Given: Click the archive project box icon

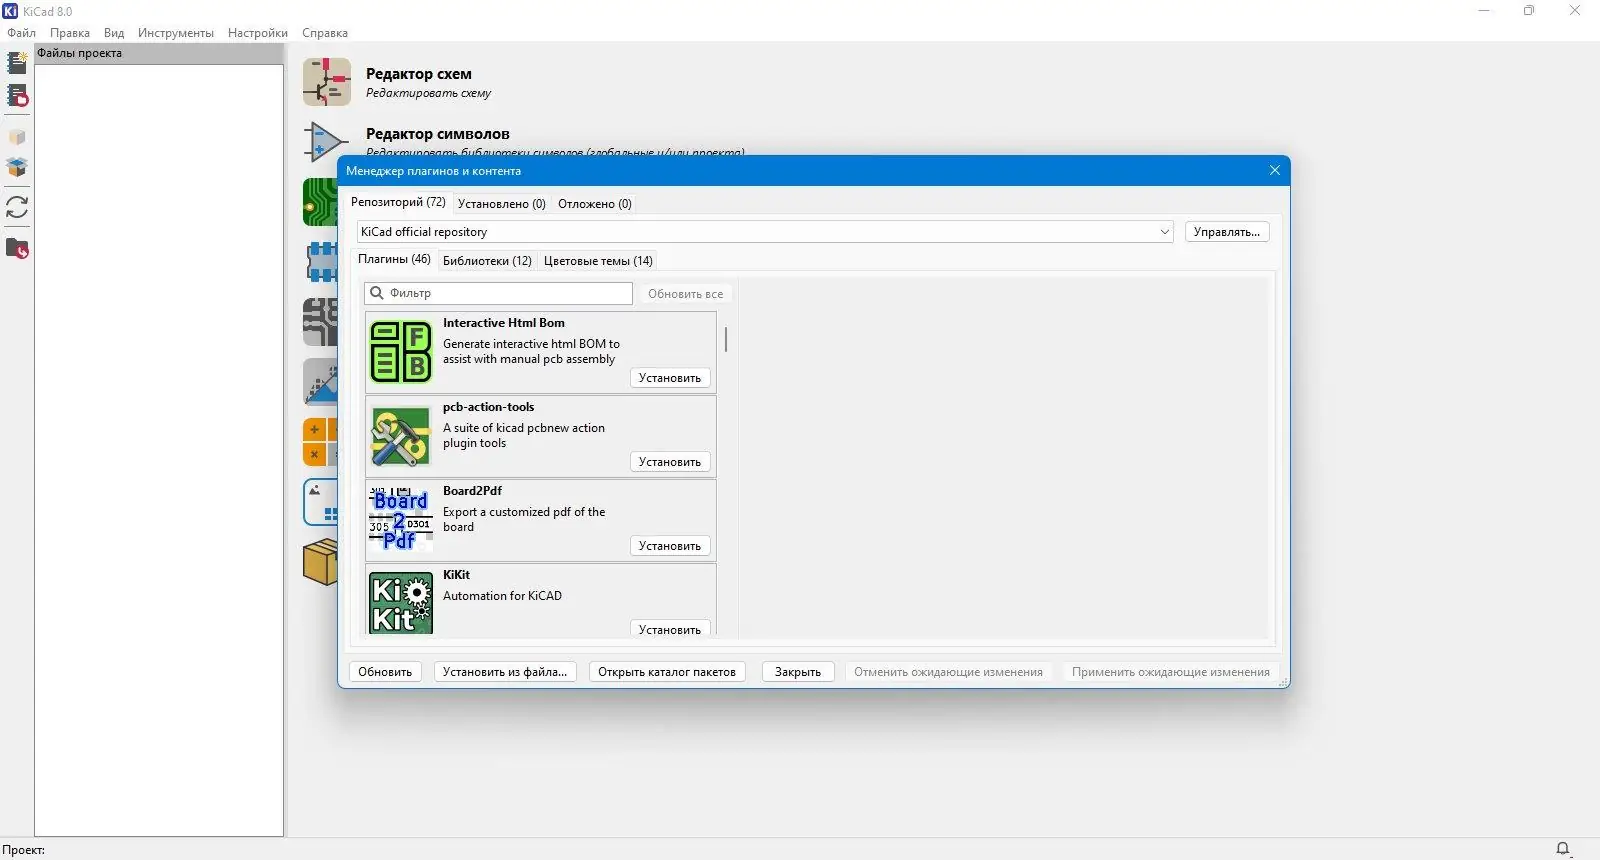Looking at the screenshot, I should [x=17, y=137].
